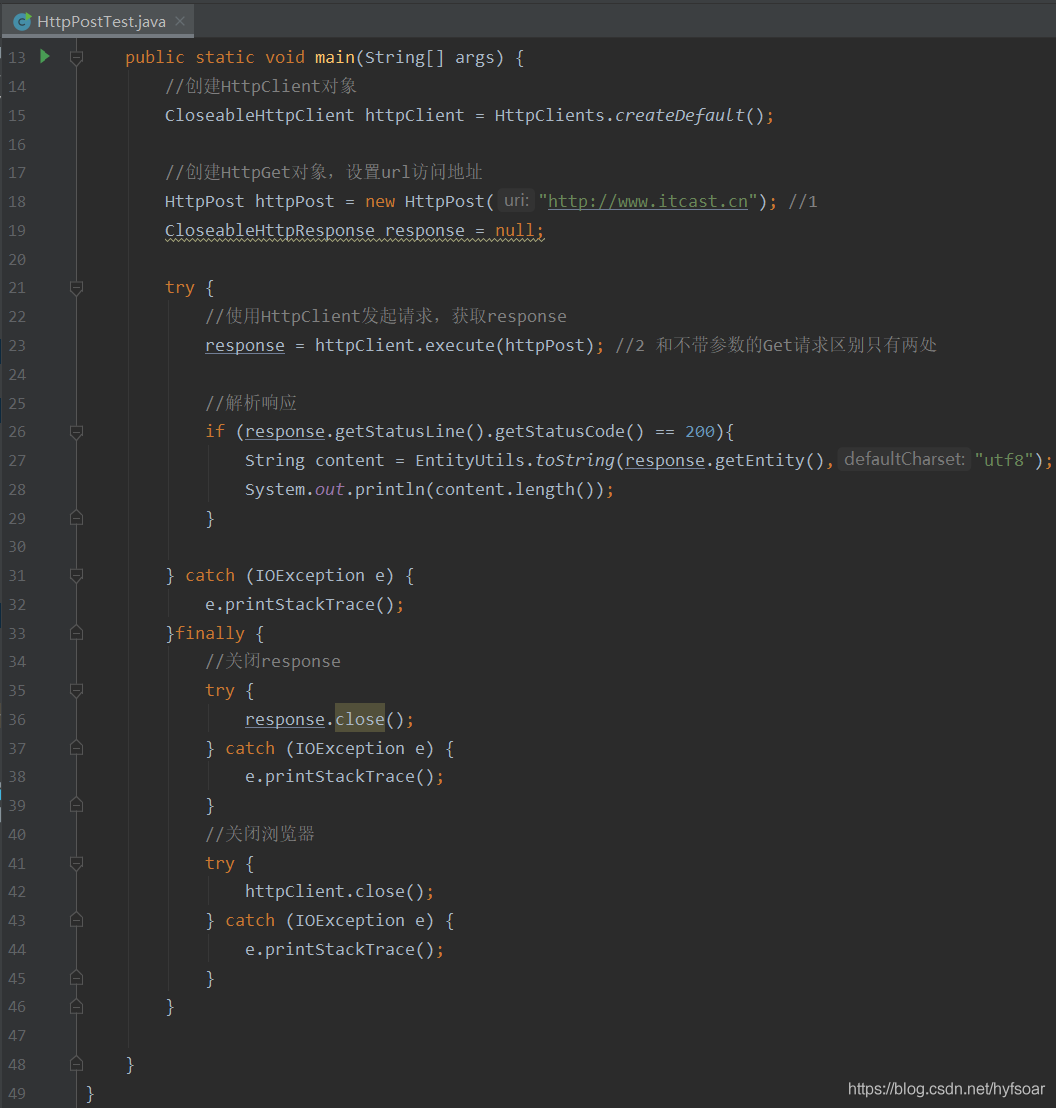Click getStatusCode() call on line 26
1056x1108 pixels.
pyautogui.click(x=569, y=432)
